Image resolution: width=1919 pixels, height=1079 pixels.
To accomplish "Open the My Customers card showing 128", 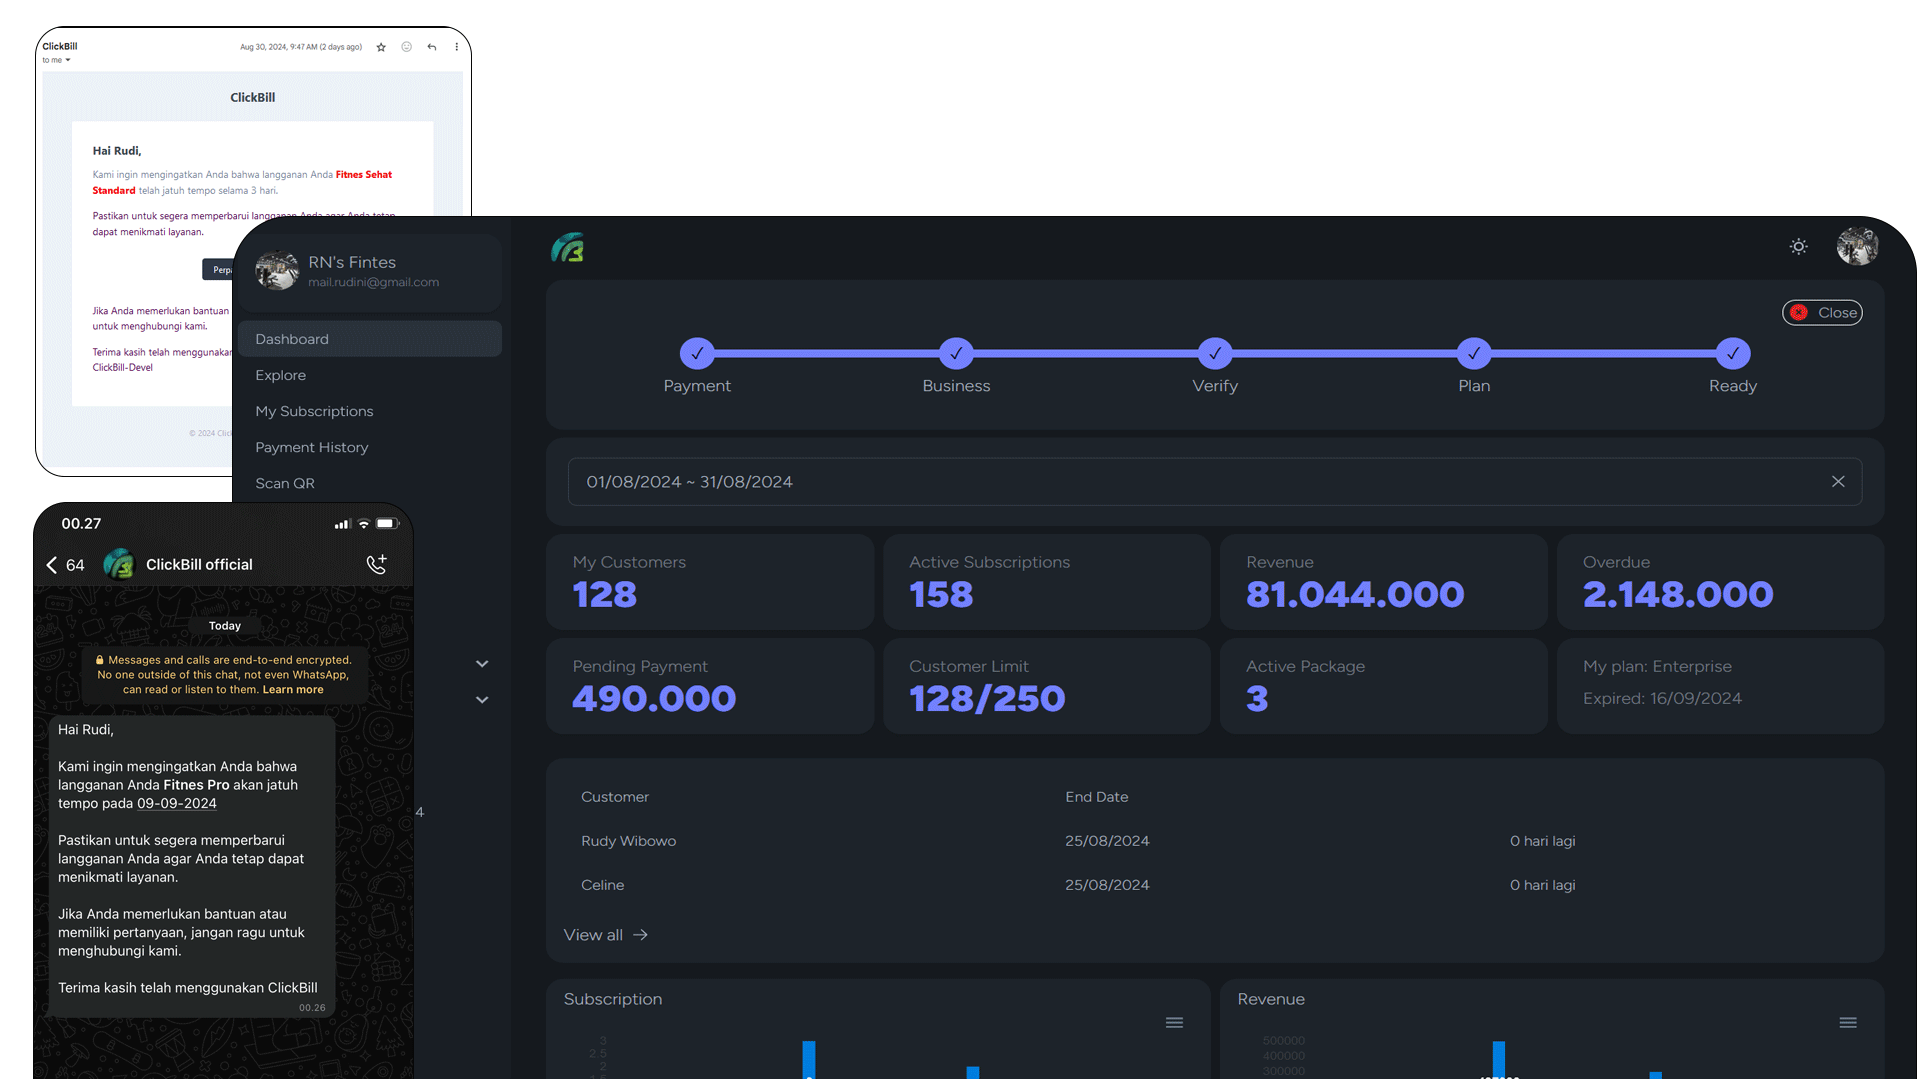I will click(x=710, y=582).
